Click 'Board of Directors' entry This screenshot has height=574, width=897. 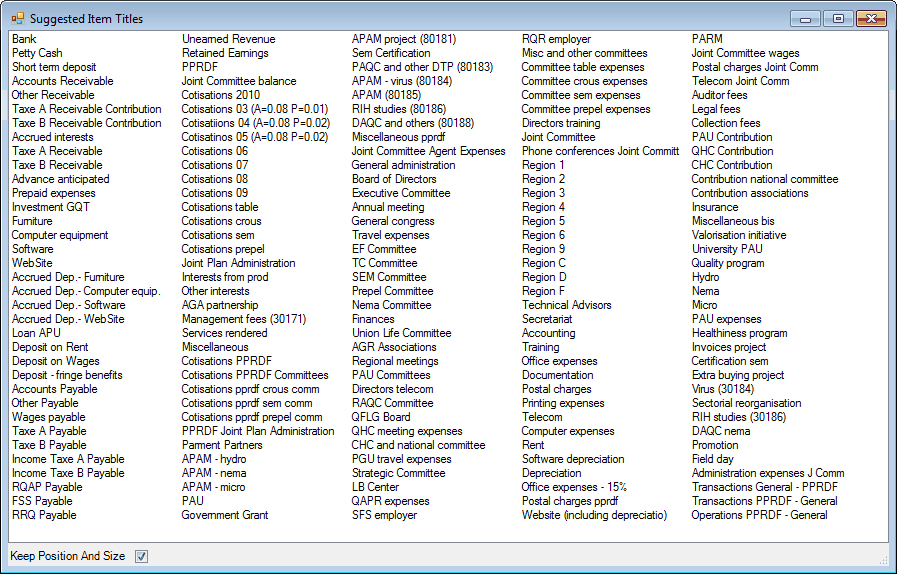[394, 179]
